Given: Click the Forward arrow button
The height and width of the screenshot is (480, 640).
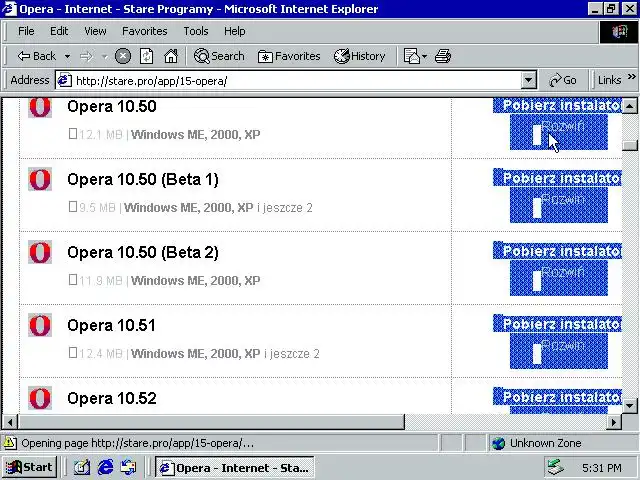Looking at the screenshot, I should pos(87,56).
